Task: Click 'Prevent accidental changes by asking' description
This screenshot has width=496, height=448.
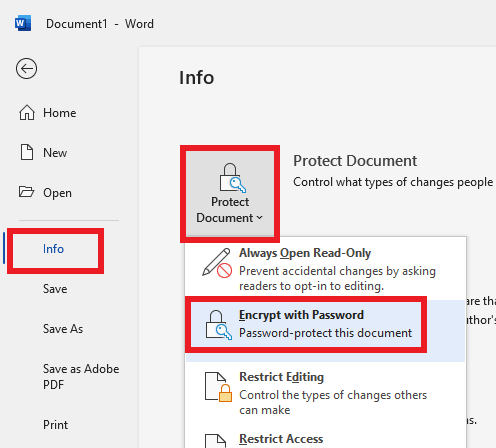Action: (x=337, y=271)
